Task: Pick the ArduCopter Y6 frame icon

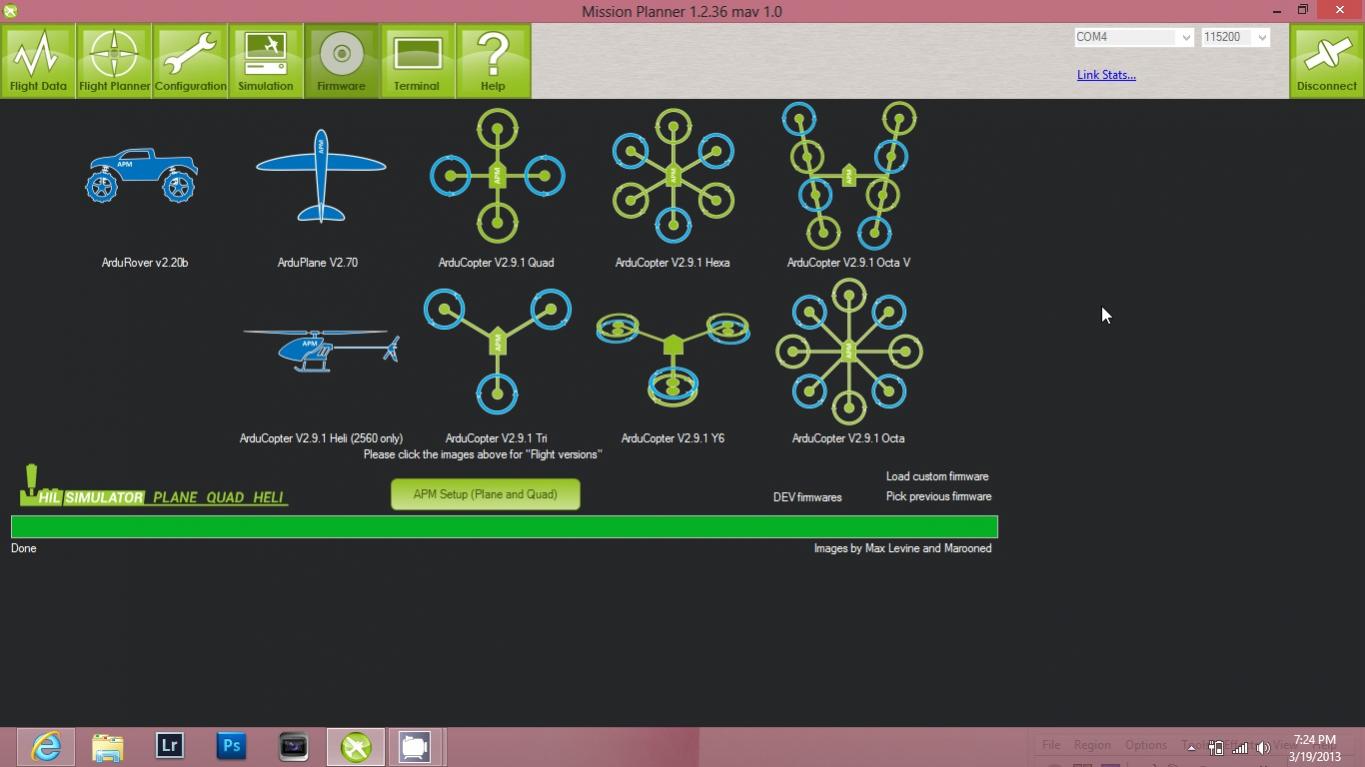Action: point(673,351)
